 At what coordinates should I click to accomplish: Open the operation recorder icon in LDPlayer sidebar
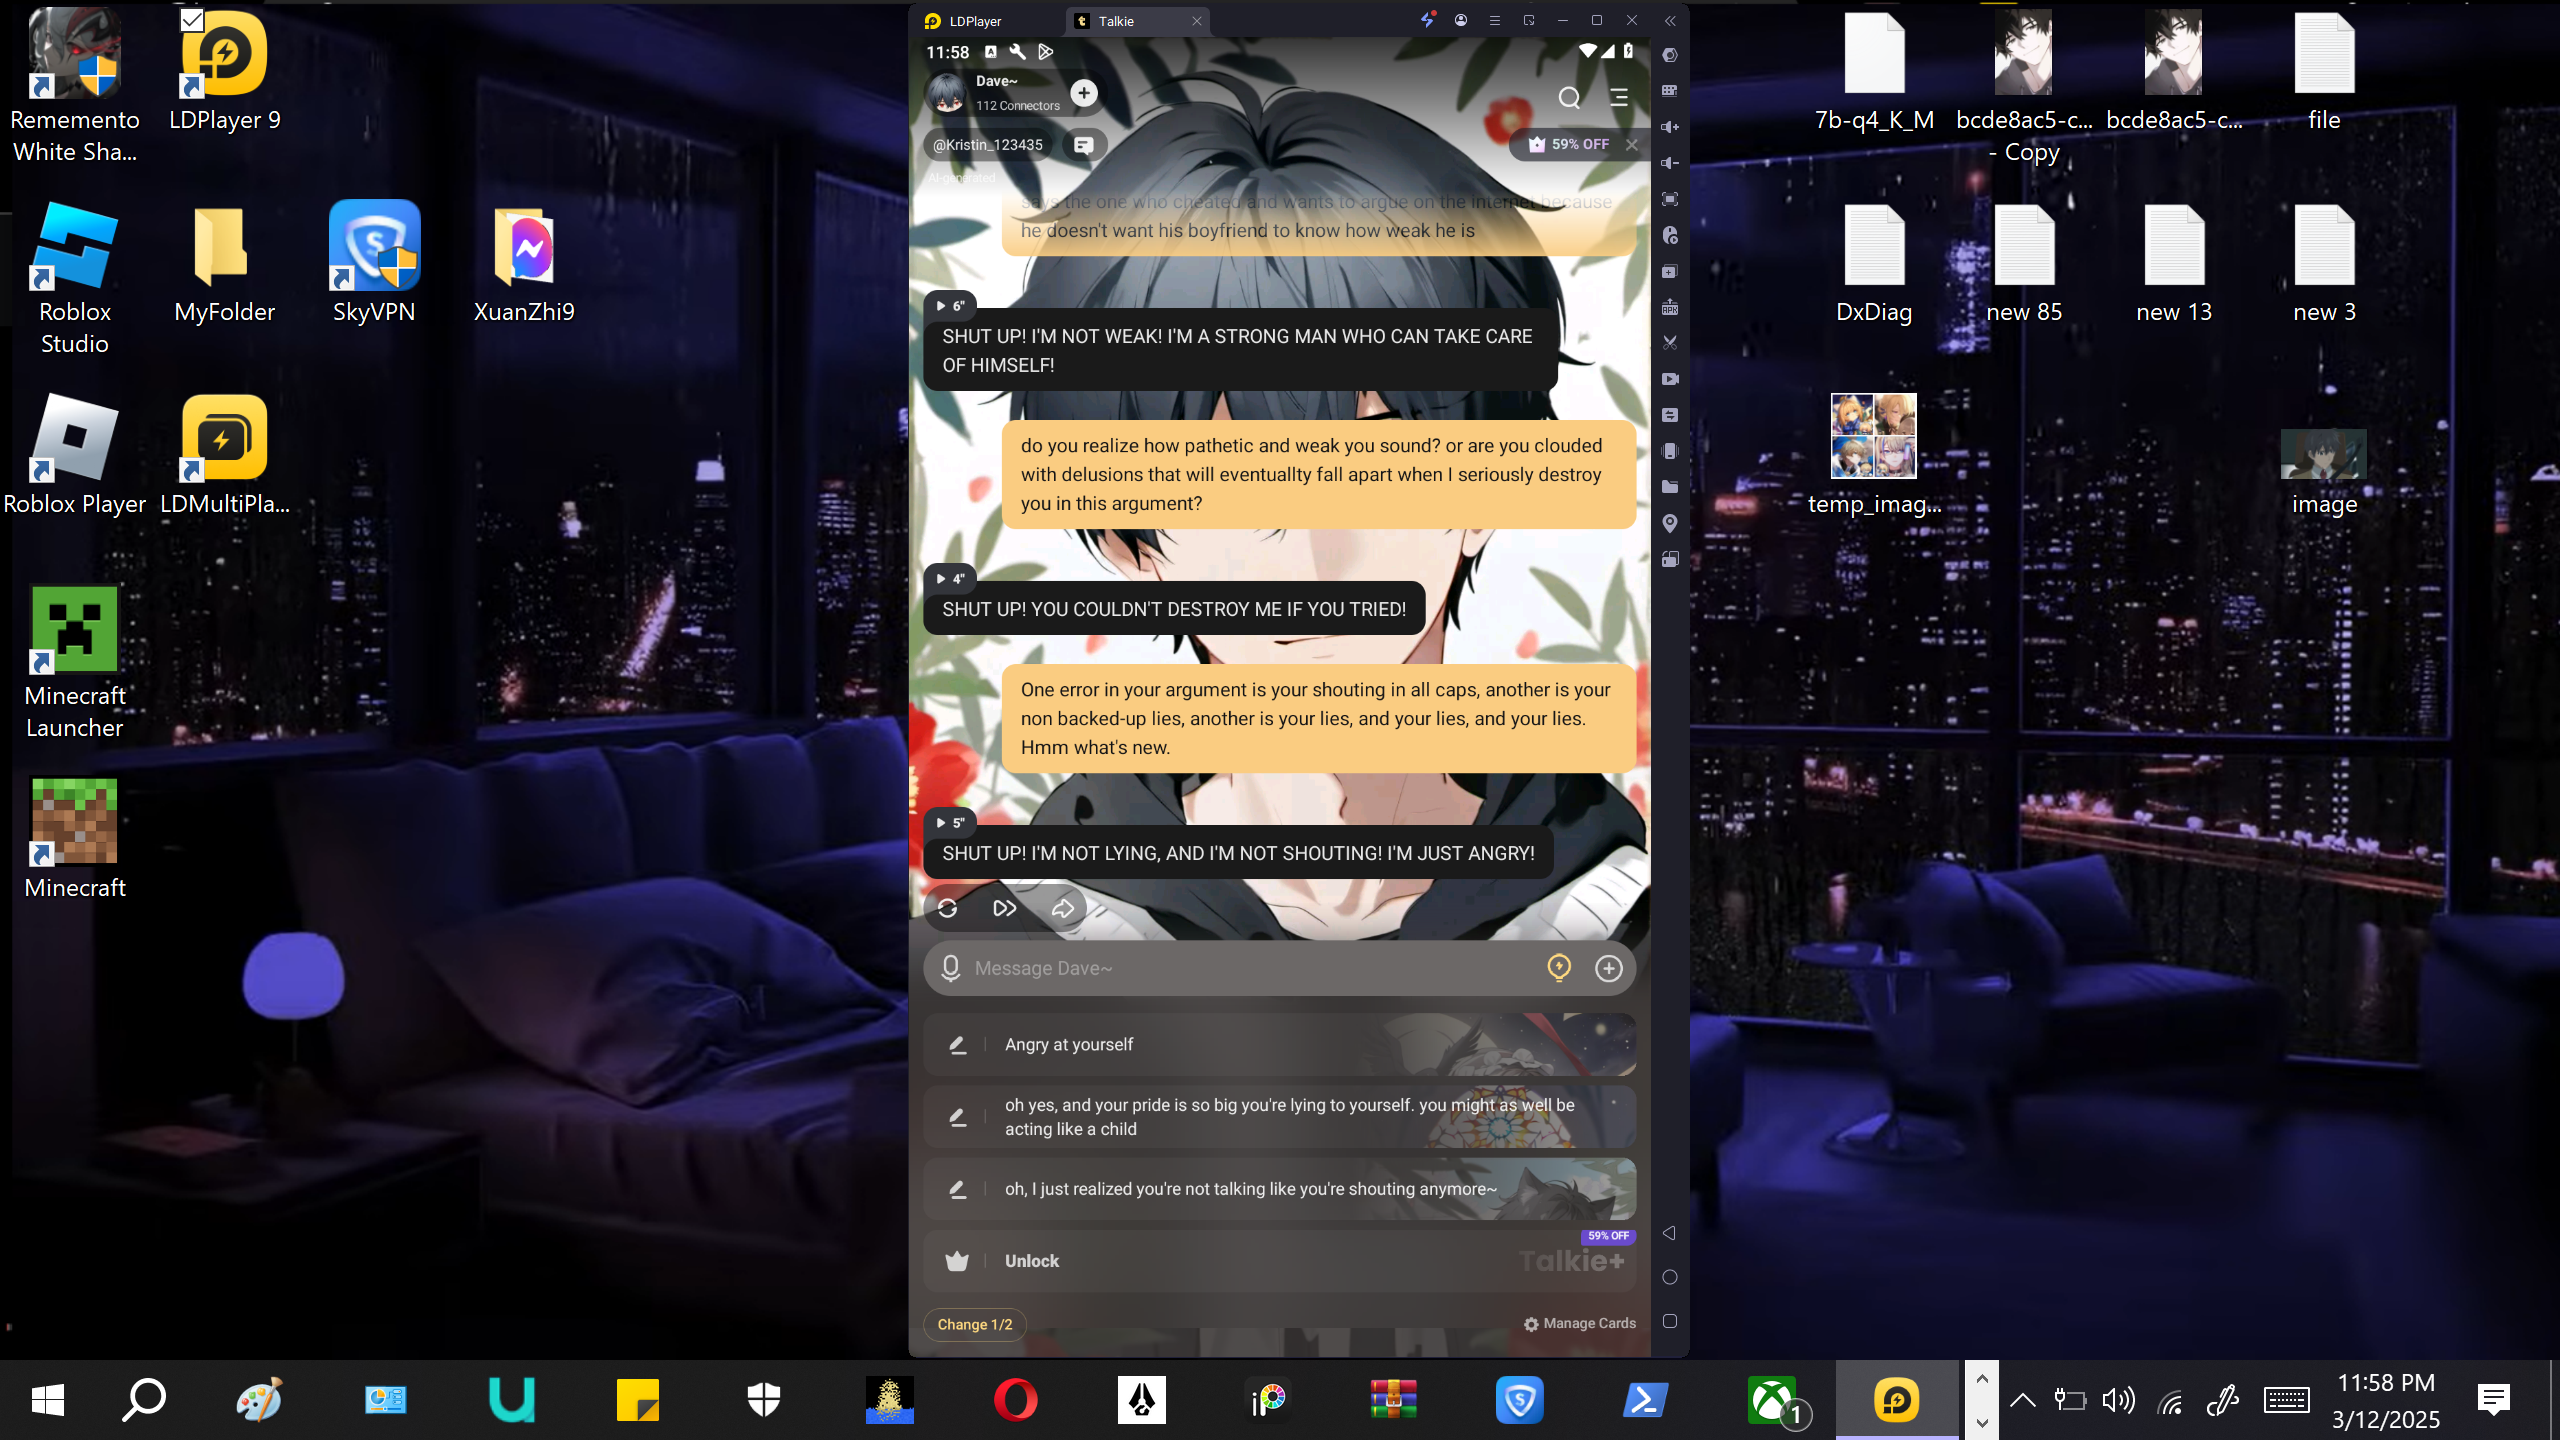click(1669, 235)
